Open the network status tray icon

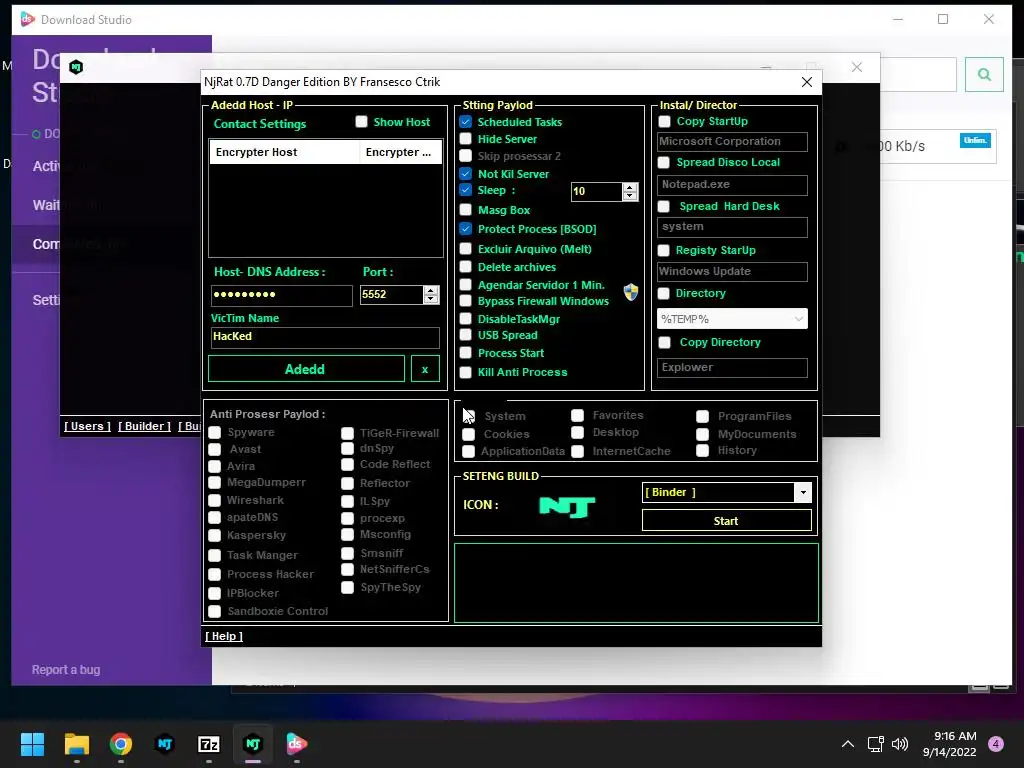pos(875,744)
